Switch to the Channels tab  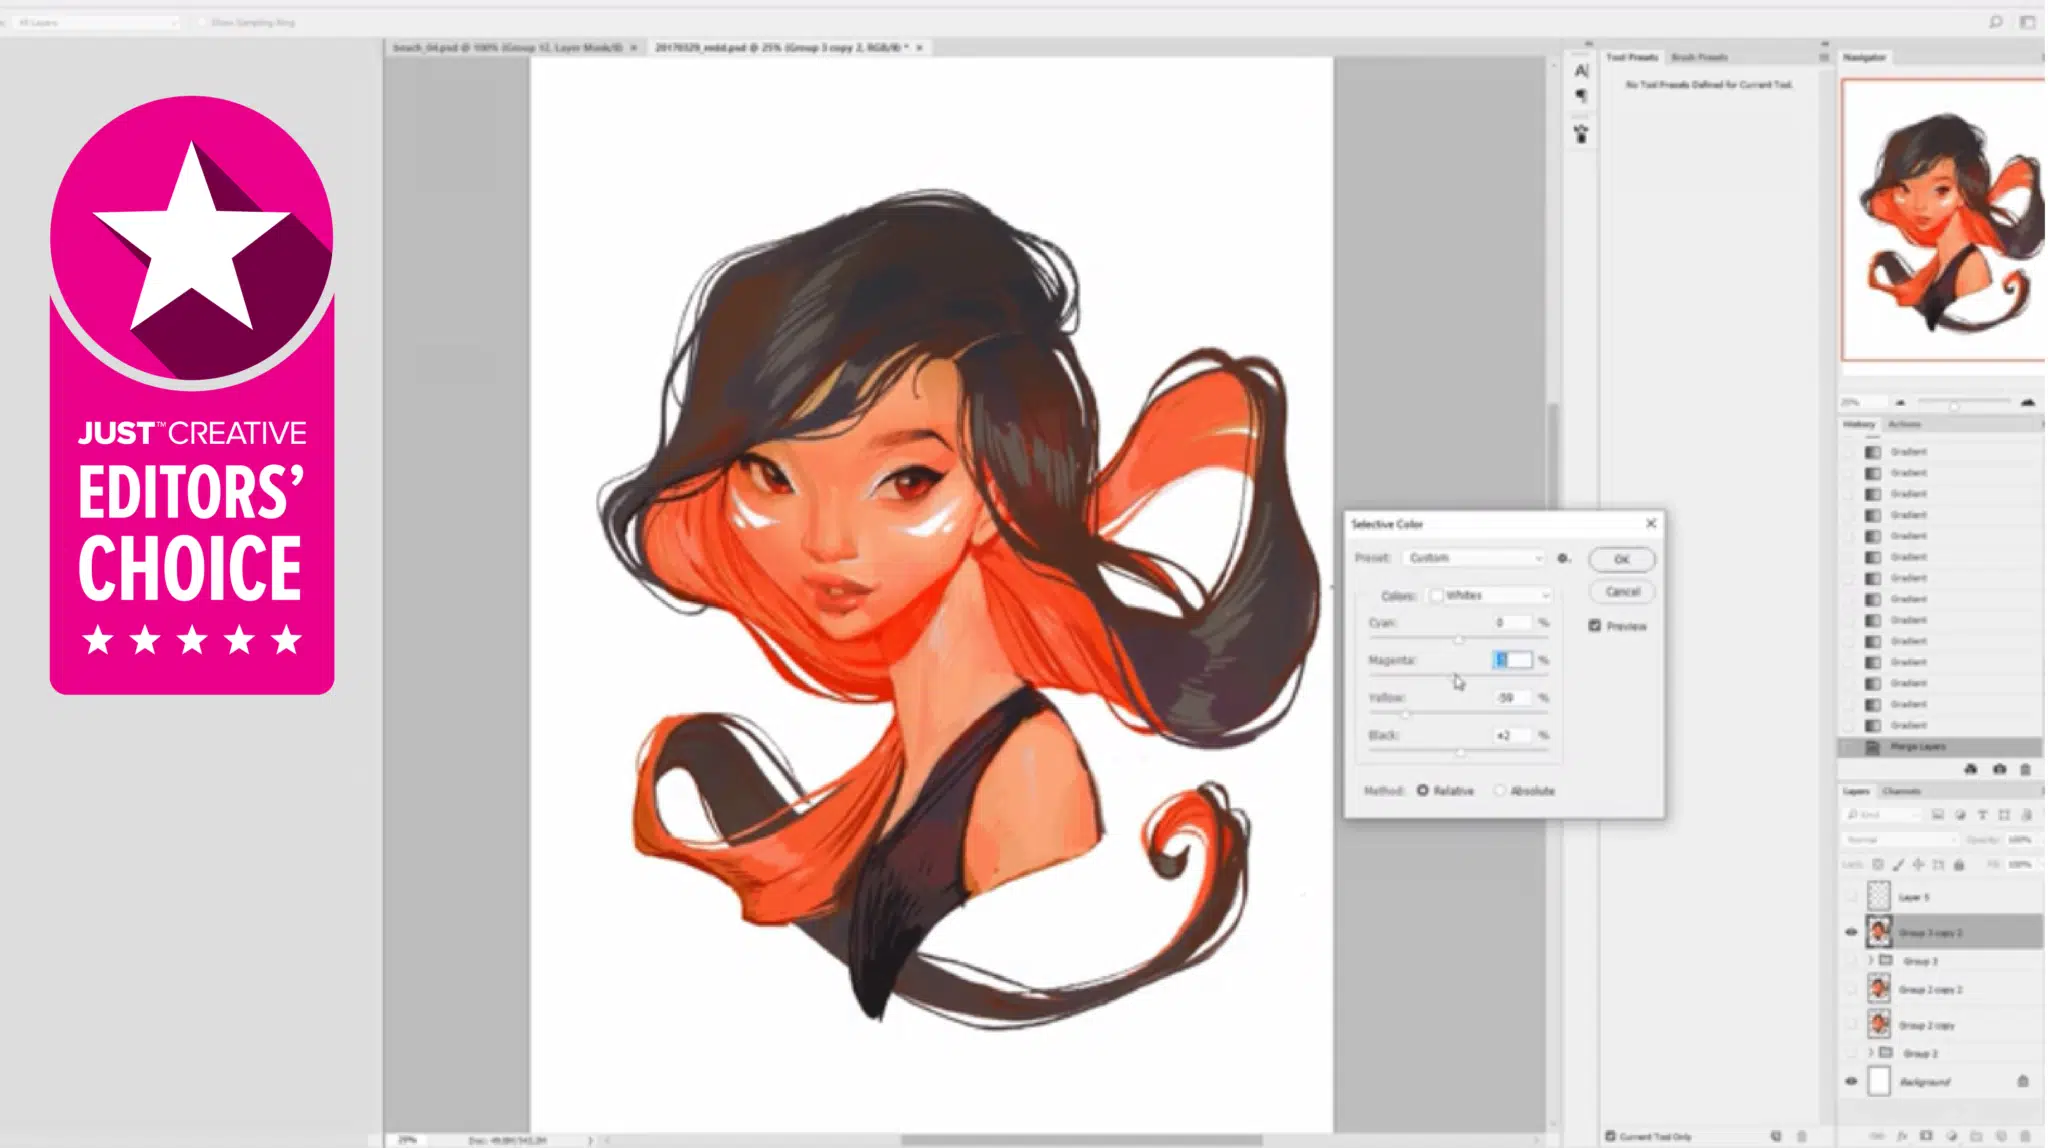click(x=1902, y=791)
